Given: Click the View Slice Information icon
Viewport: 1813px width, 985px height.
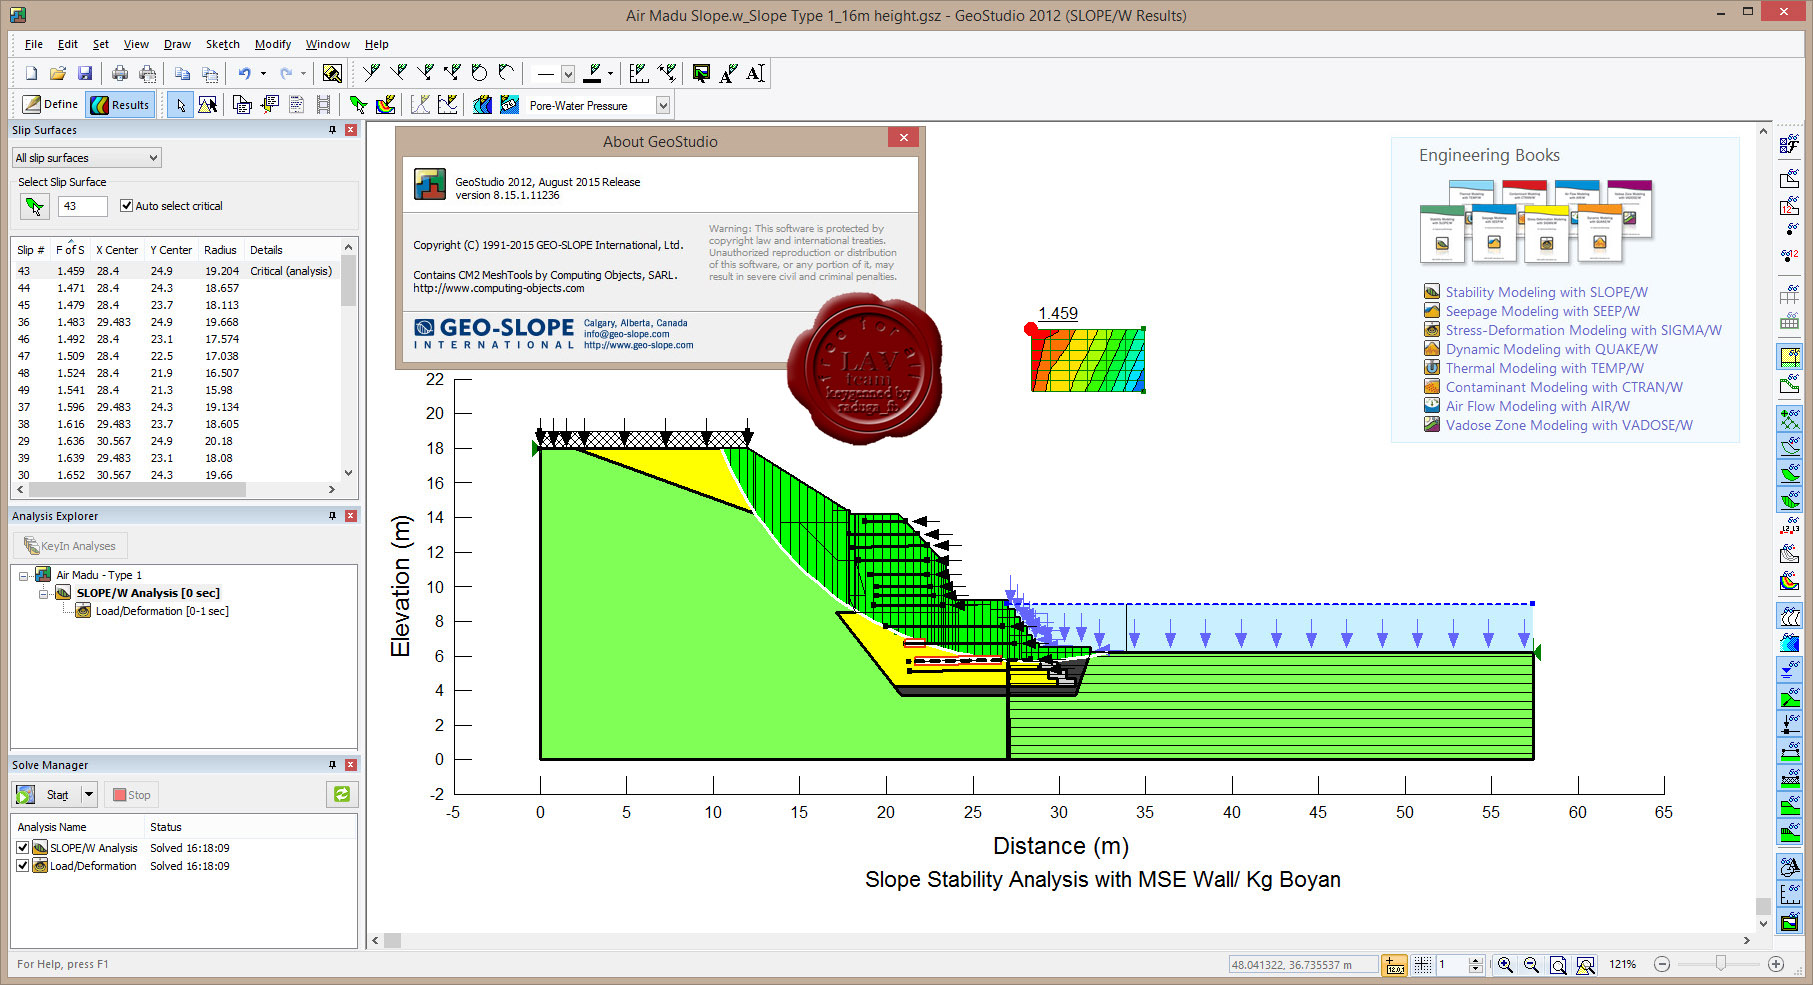Looking at the screenshot, I should click(269, 104).
